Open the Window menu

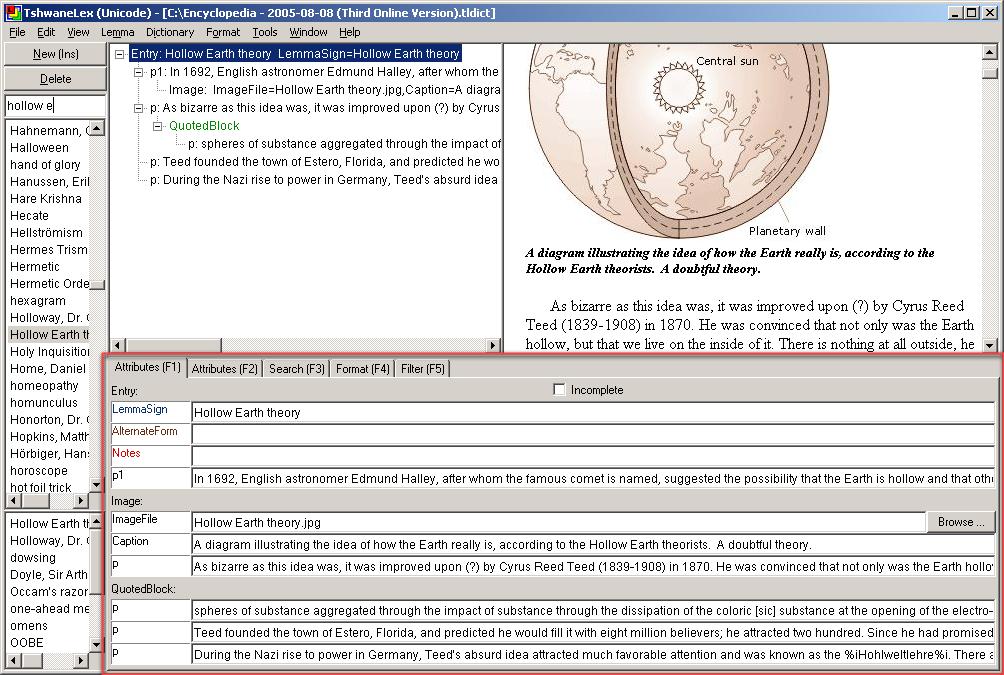click(308, 32)
